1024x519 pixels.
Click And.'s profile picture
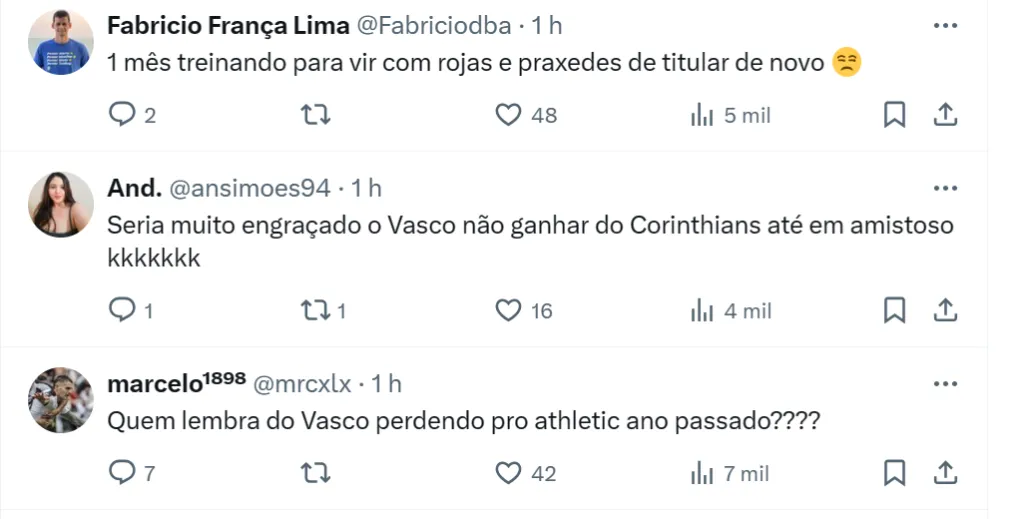point(61,204)
